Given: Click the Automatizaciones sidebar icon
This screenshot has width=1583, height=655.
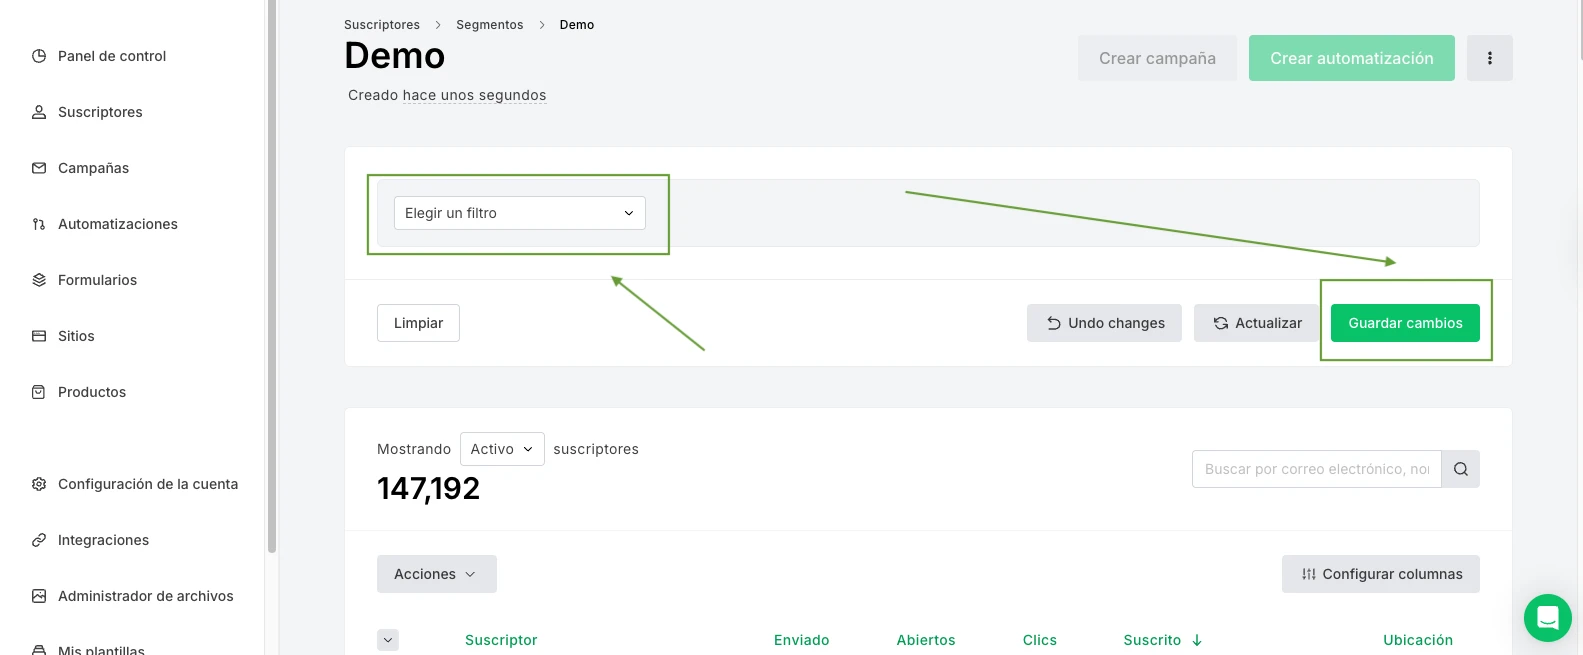Looking at the screenshot, I should pos(39,224).
